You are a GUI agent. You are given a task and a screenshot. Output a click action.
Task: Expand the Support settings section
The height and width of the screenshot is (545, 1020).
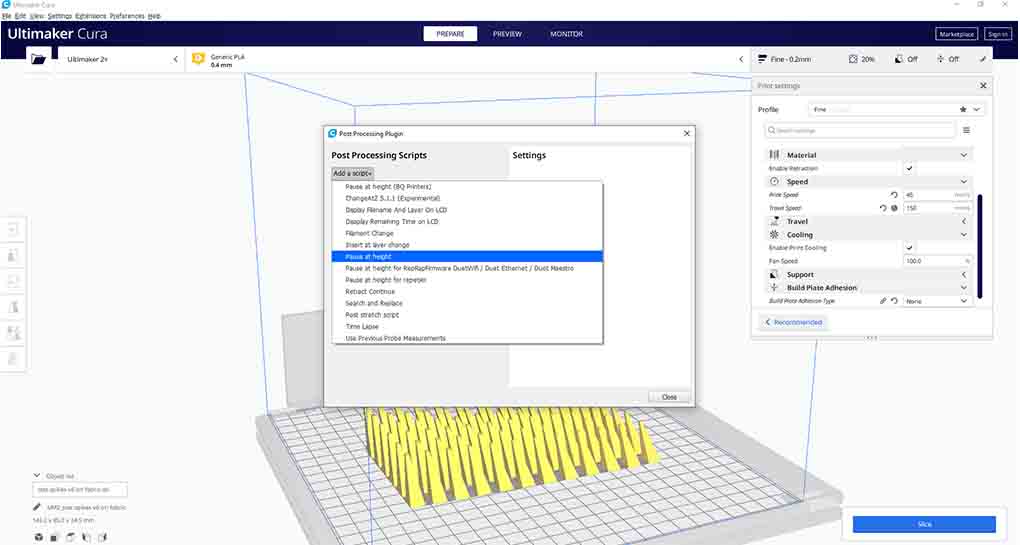(964, 274)
